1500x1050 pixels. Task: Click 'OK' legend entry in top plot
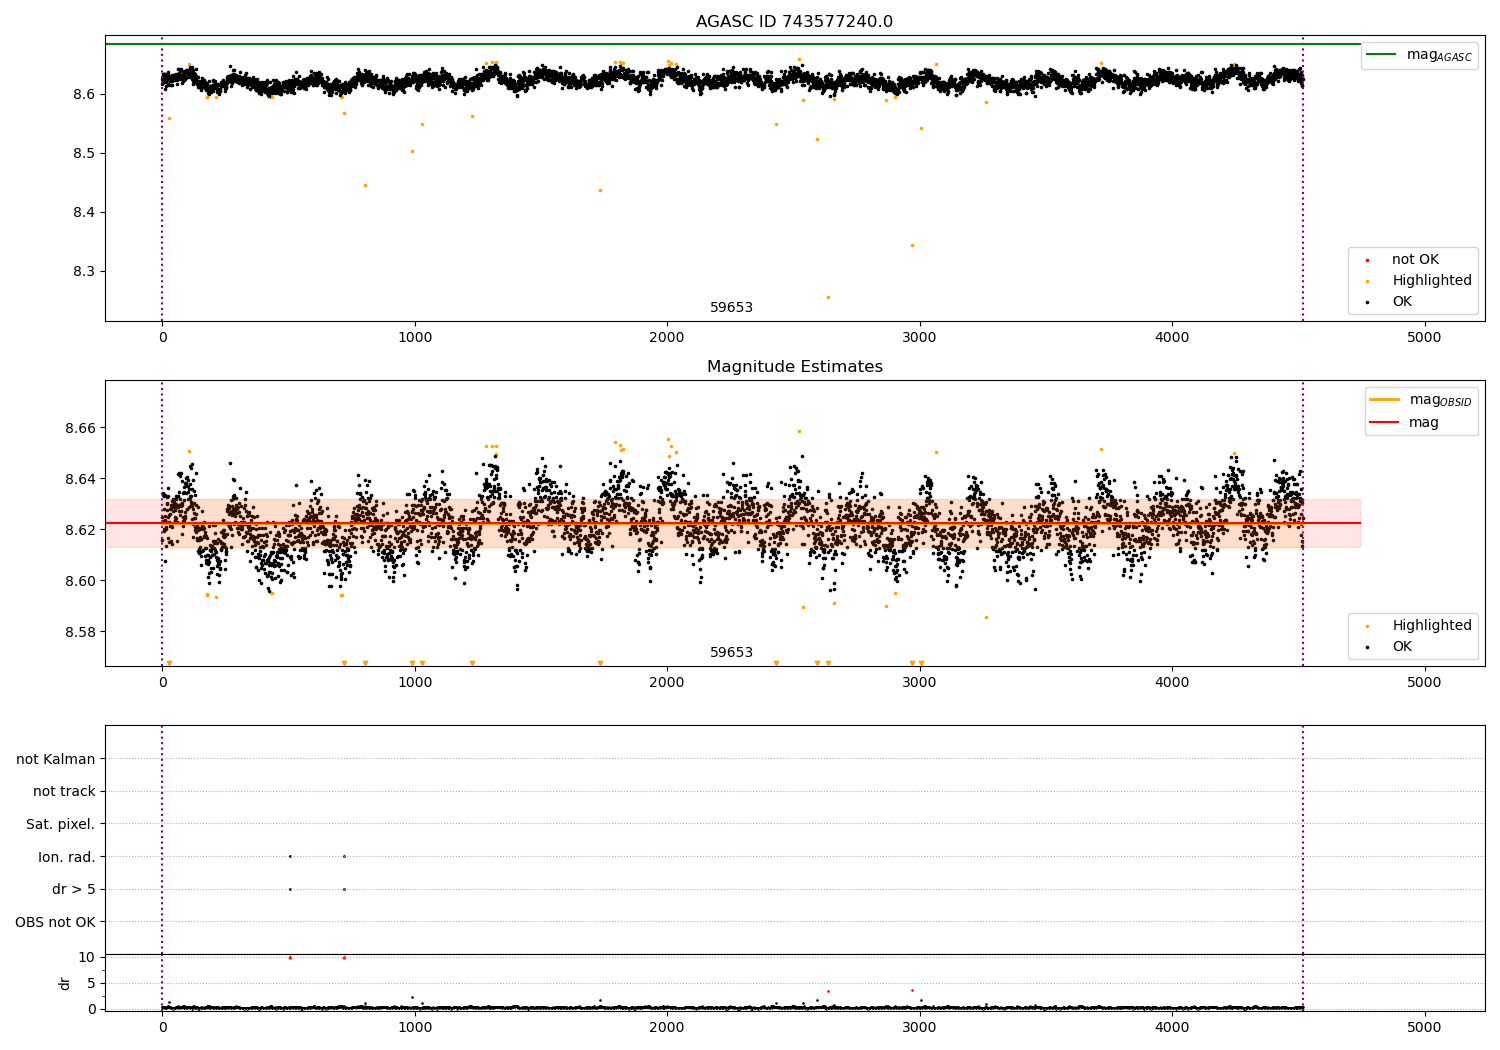coord(1402,302)
